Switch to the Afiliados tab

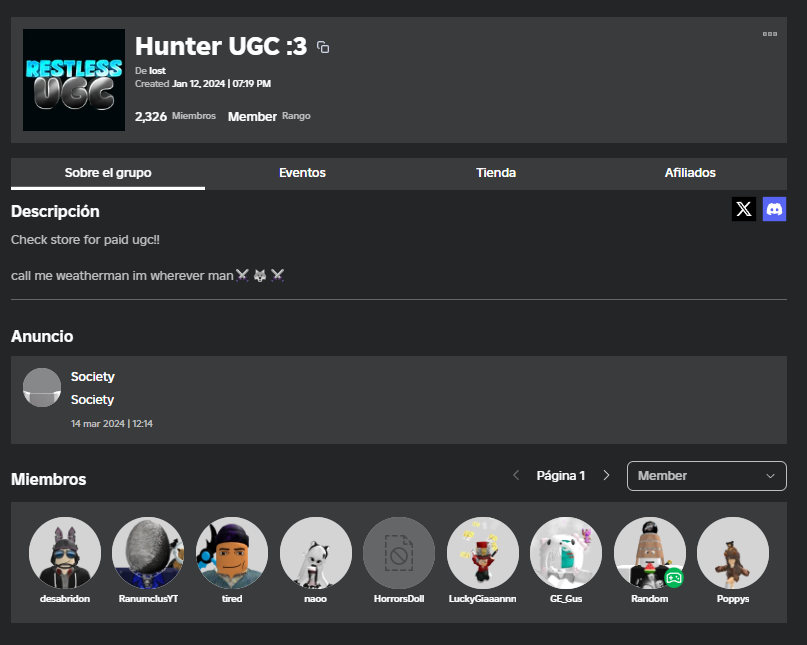[690, 173]
